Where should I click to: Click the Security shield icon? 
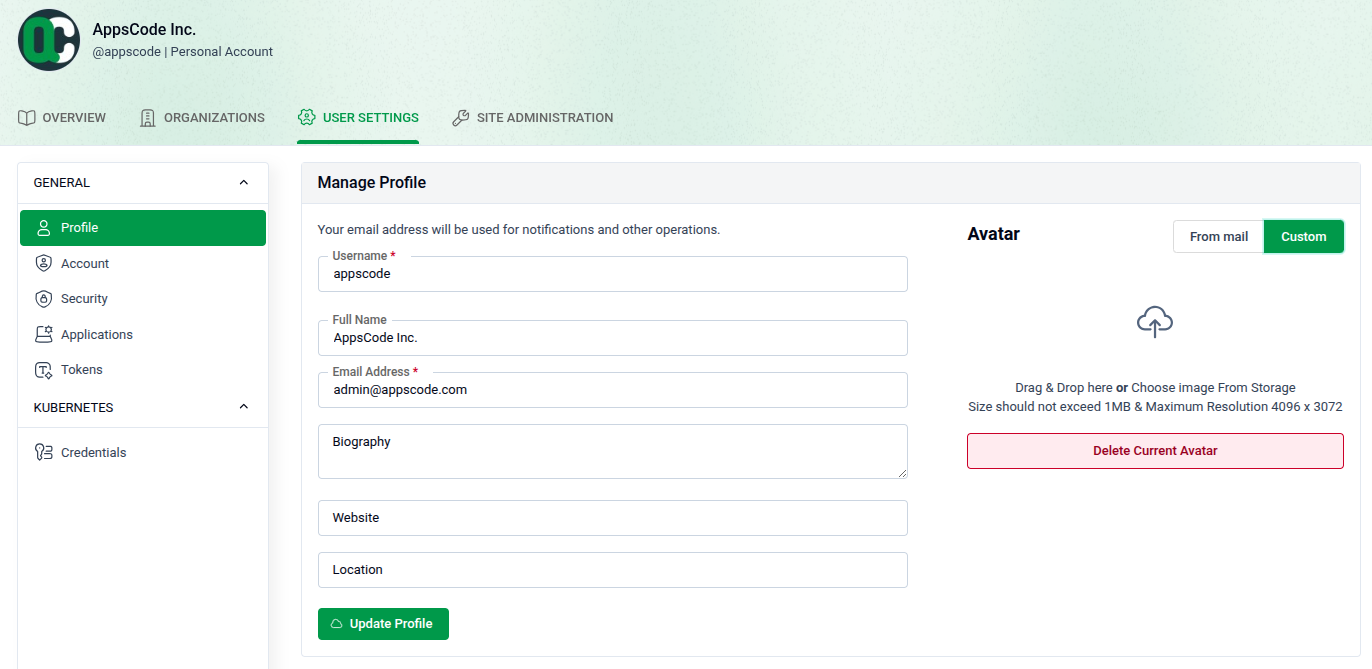[x=43, y=299]
